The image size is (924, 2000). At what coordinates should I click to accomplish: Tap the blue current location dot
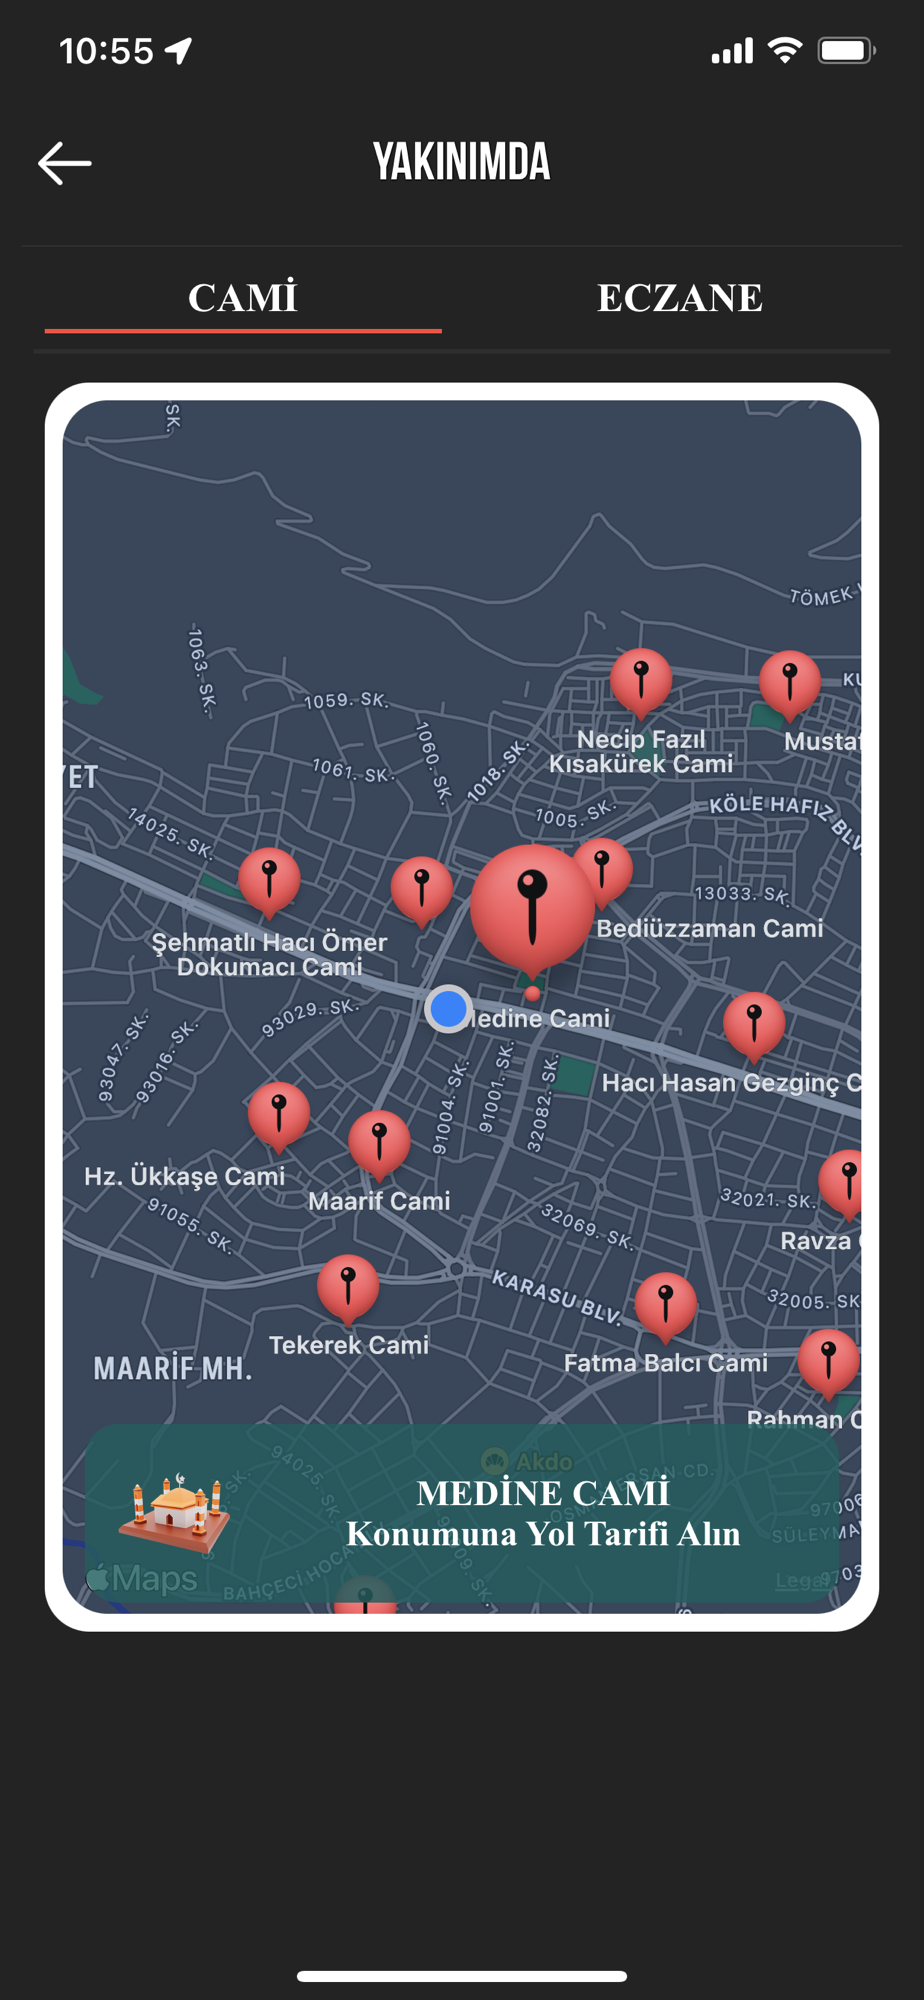448,1009
